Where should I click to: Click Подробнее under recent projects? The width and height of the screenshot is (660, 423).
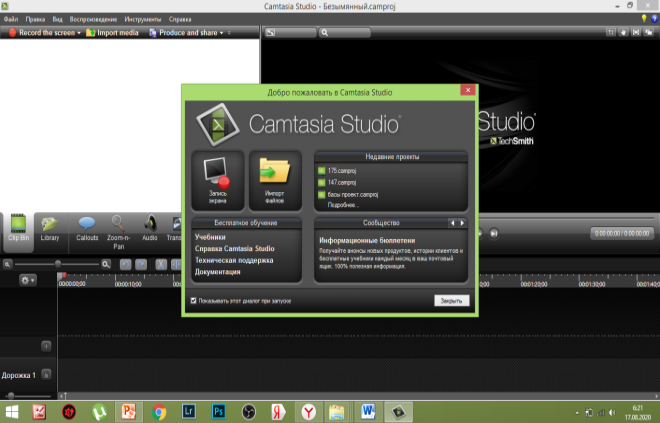tap(343, 205)
